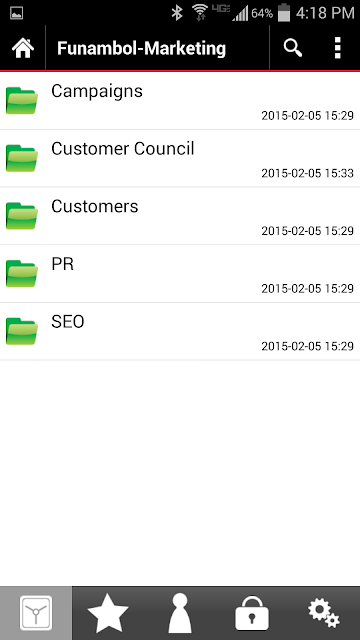Open settings with the gears icon

click(x=324, y=613)
